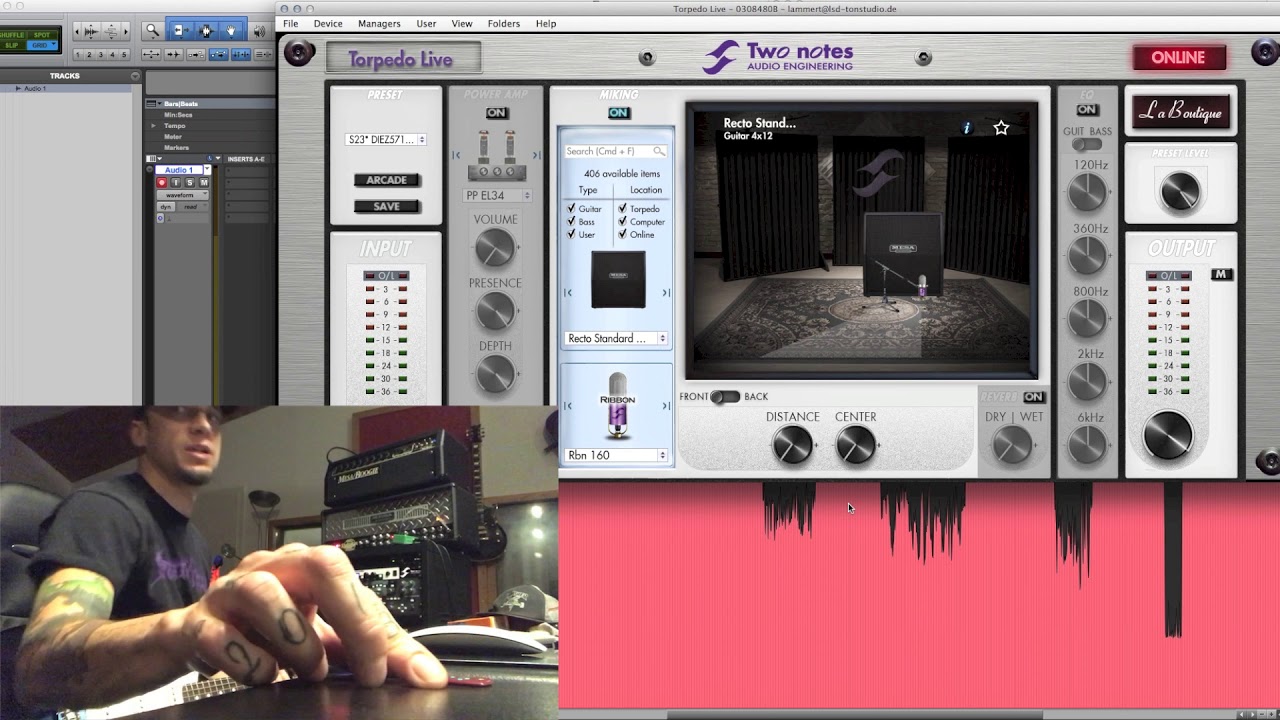Open the User menu
The width and height of the screenshot is (1280, 720).
426,23
